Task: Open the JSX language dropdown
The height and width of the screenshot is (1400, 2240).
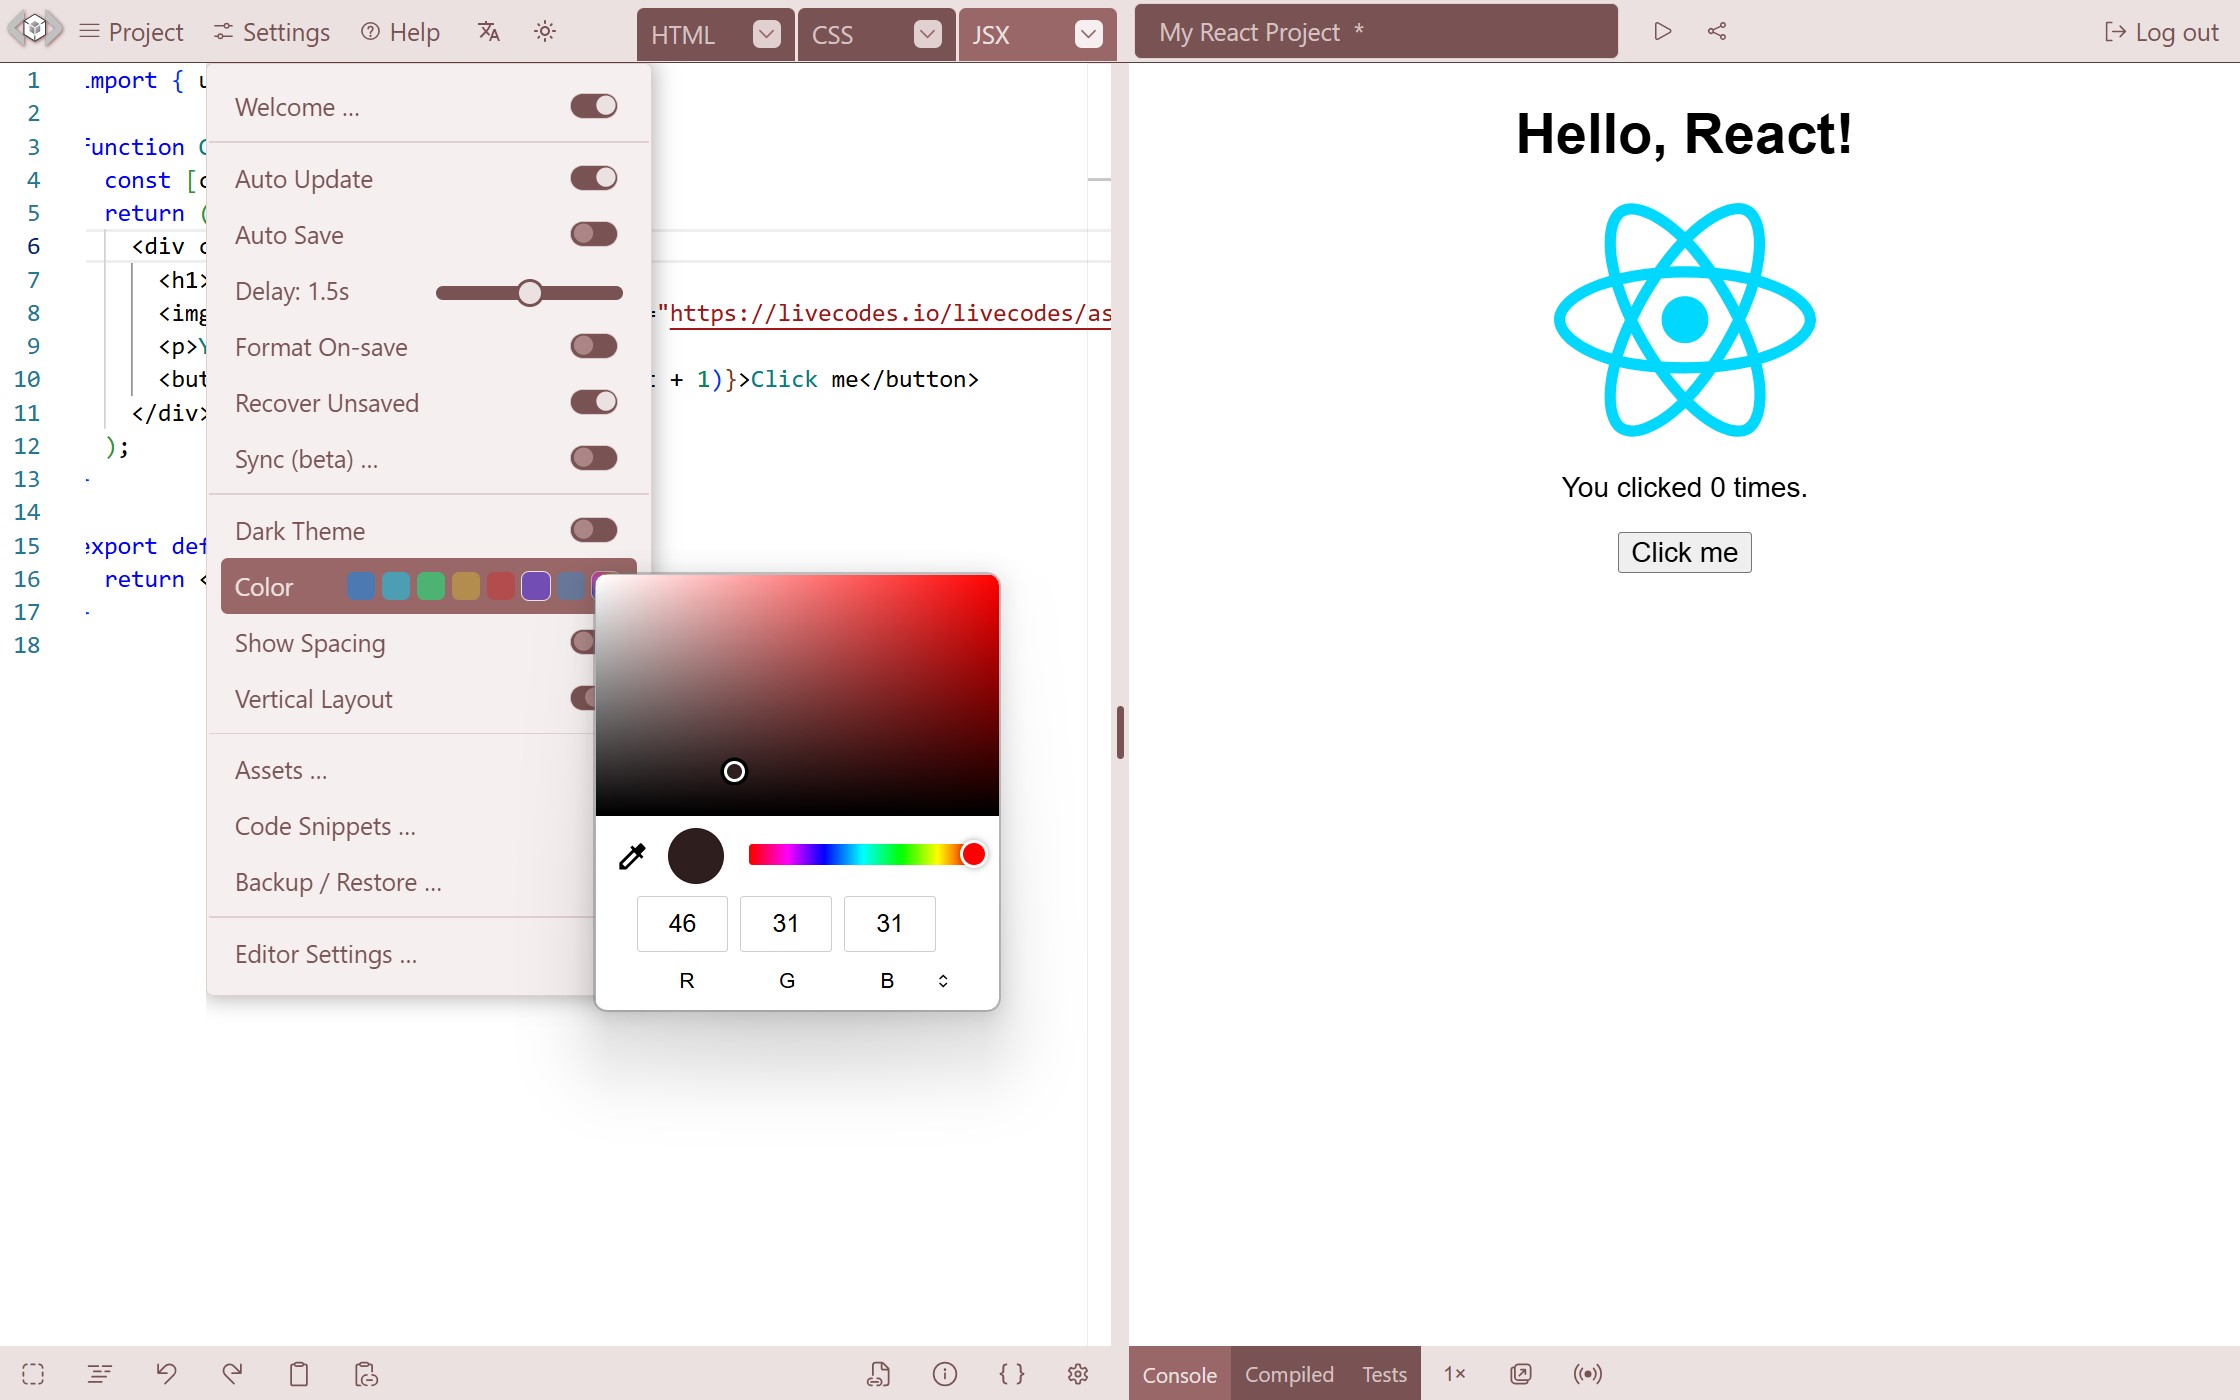Action: click(1089, 34)
